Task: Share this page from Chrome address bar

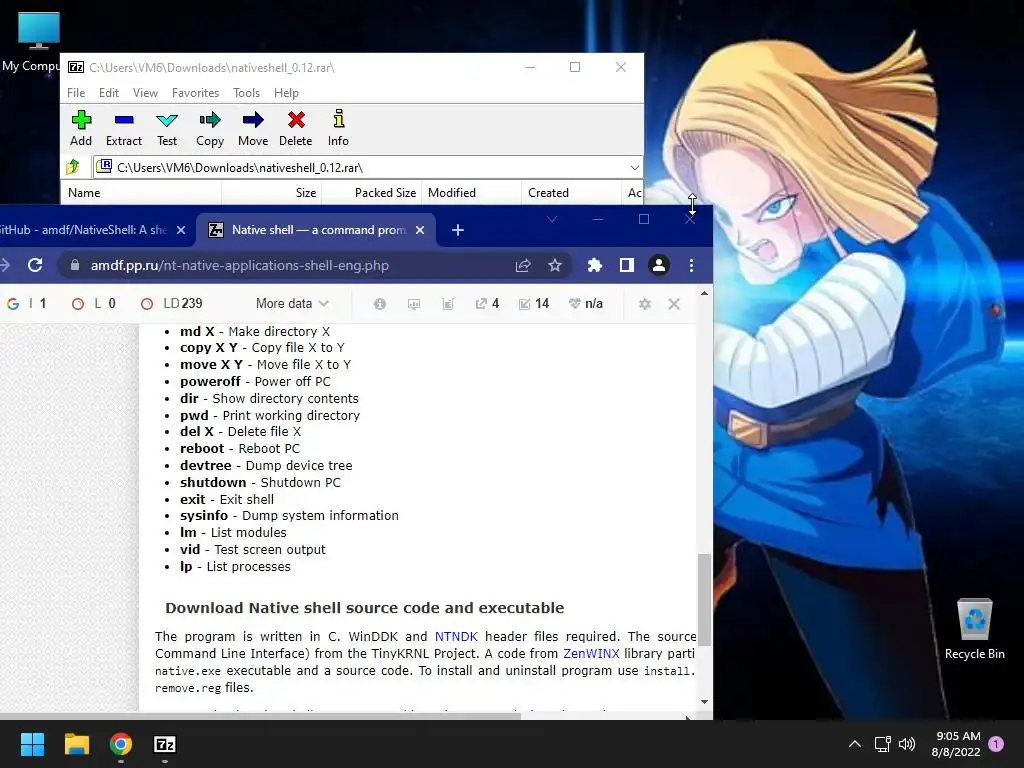Action: pos(522,265)
